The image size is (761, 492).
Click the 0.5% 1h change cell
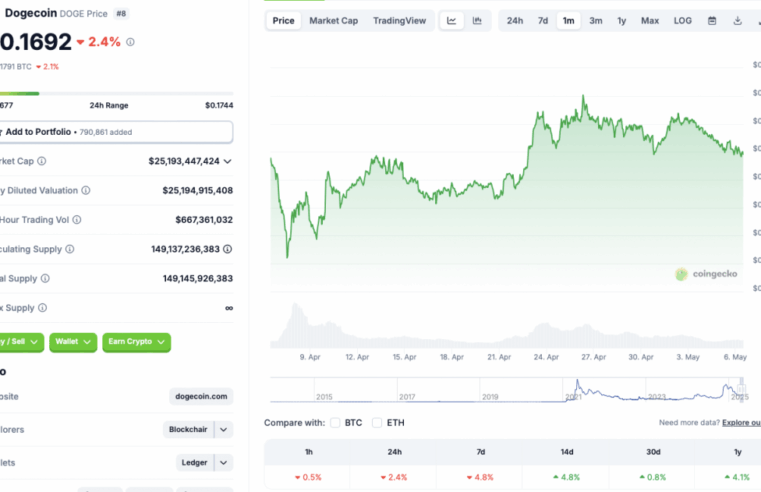point(308,477)
